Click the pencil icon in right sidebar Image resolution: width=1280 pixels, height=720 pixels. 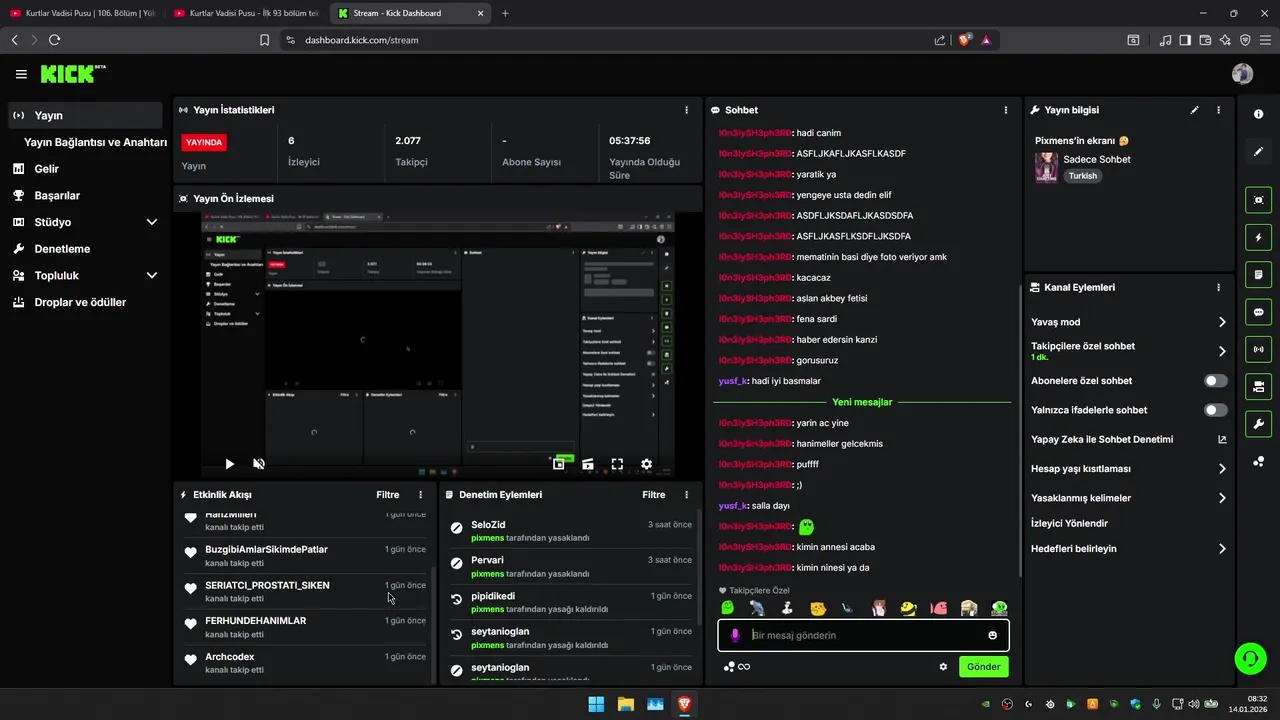pyautogui.click(x=1258, y=152)
